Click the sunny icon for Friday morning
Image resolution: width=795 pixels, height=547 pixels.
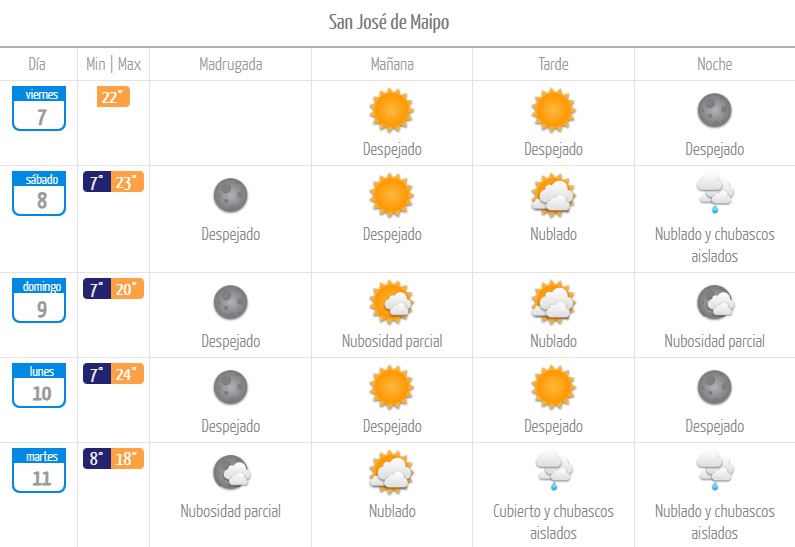click(x=391, y=110)
